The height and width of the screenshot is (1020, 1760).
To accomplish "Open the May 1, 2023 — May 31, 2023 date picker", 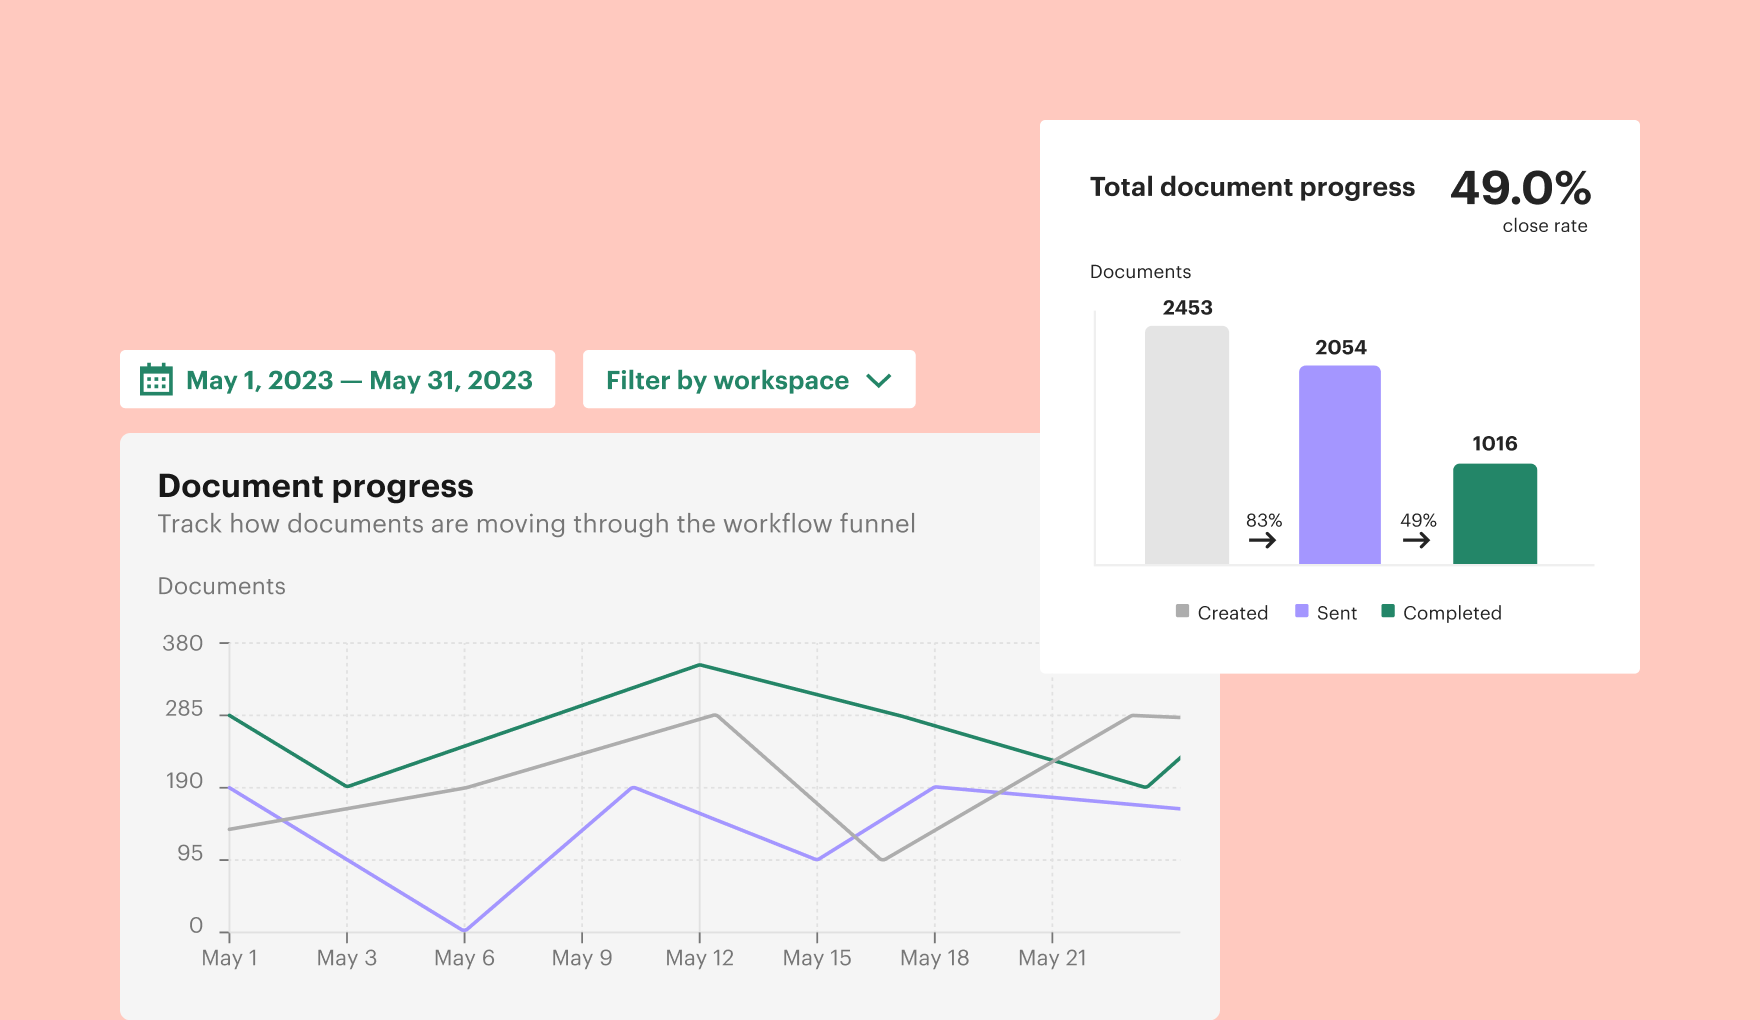I will [337, 379].
